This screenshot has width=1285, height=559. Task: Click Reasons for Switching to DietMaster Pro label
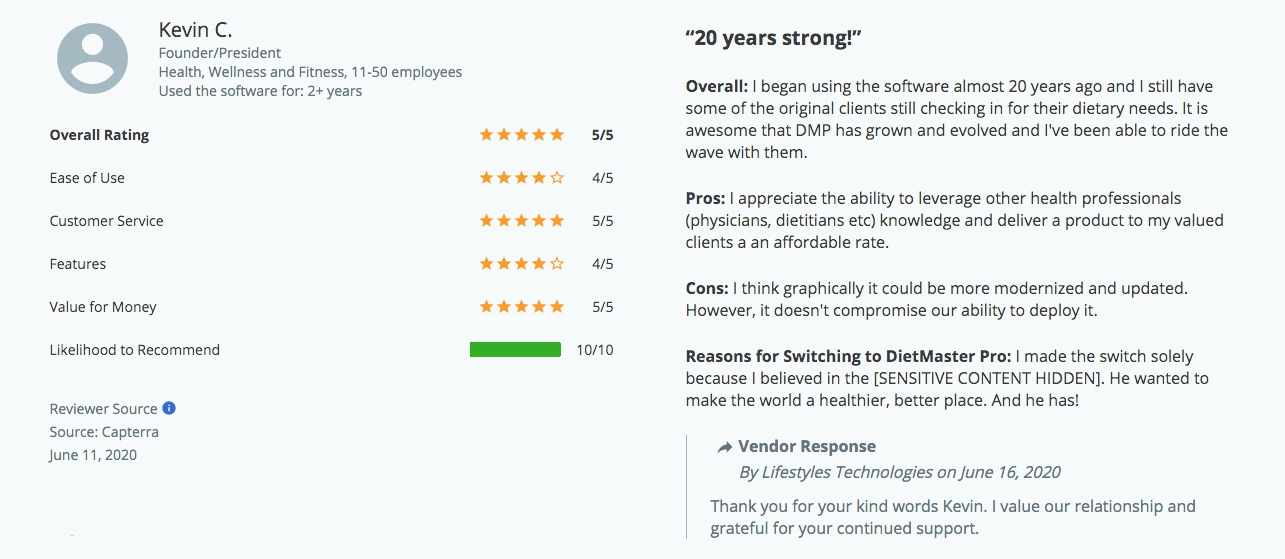[850, 356]
